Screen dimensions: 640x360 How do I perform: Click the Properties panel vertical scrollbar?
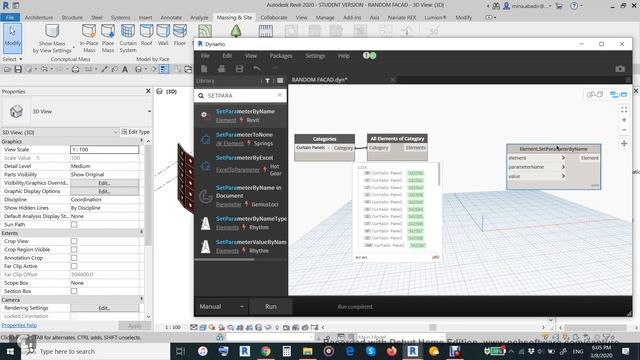click(x=148, y=195)
